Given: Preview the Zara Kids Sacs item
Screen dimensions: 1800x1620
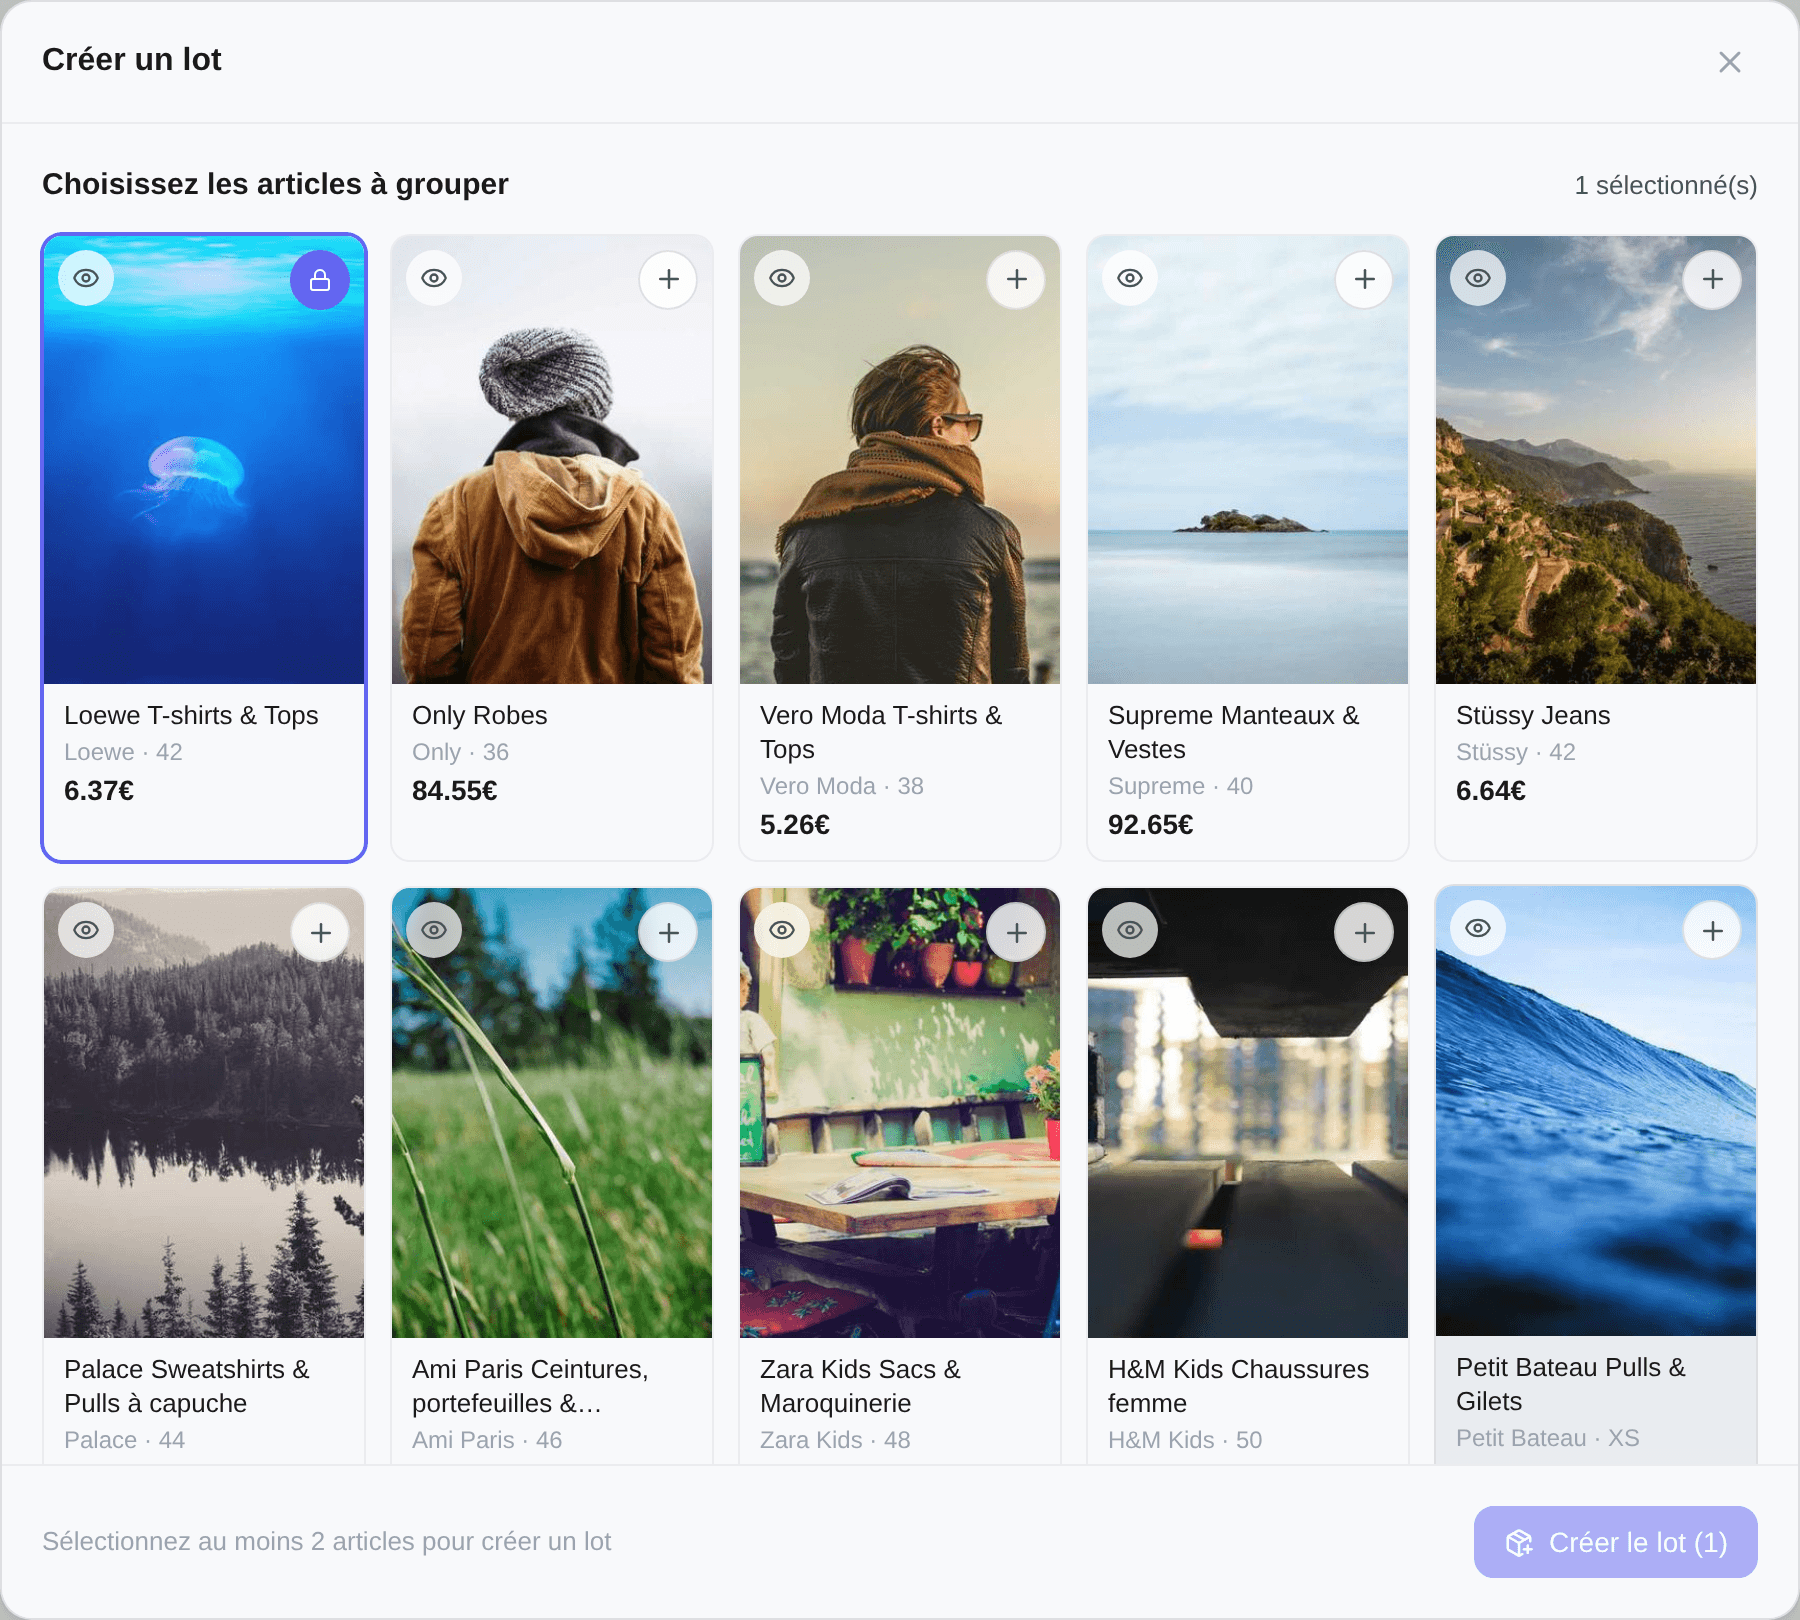Looking at the screenshot, I should coord(782,930).
